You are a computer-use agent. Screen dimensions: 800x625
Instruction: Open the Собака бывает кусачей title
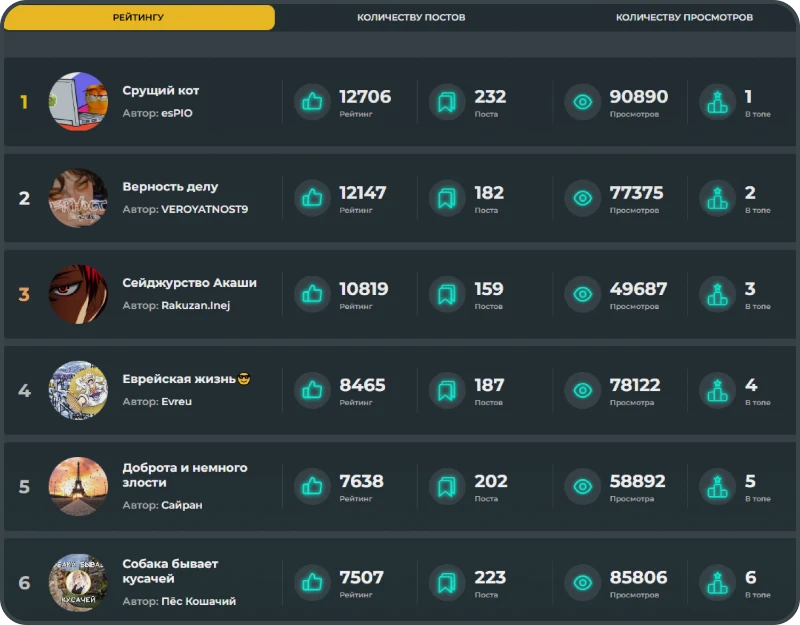(170, 571)
